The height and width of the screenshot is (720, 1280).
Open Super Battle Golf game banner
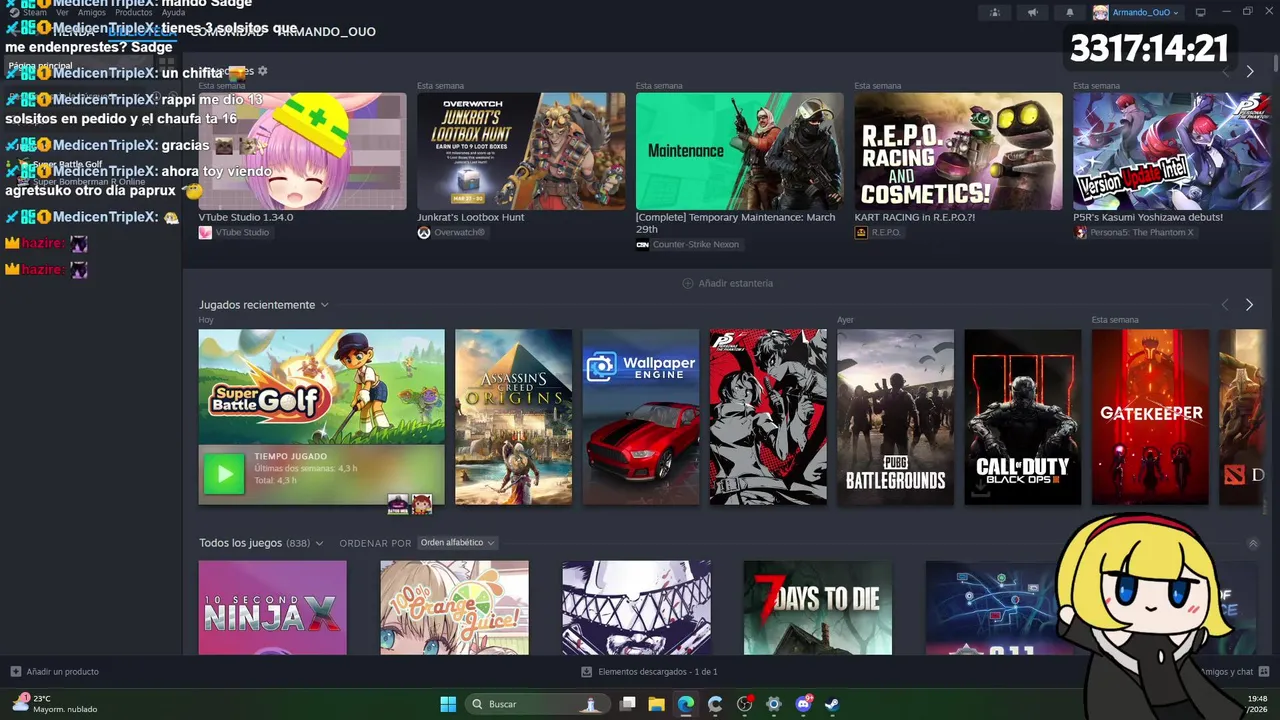point(321,387)
